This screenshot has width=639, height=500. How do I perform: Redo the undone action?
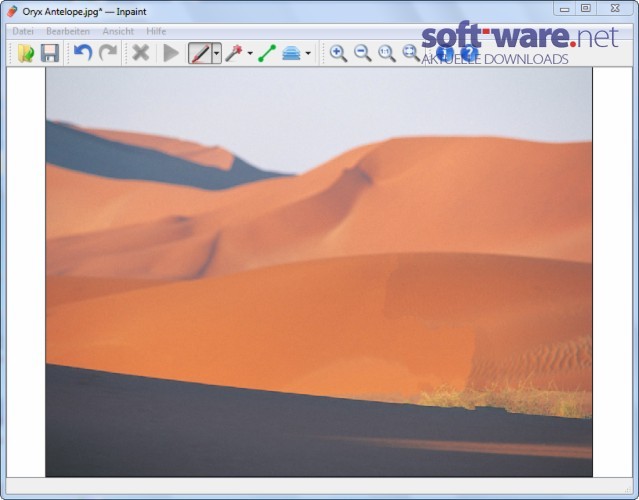108,53
